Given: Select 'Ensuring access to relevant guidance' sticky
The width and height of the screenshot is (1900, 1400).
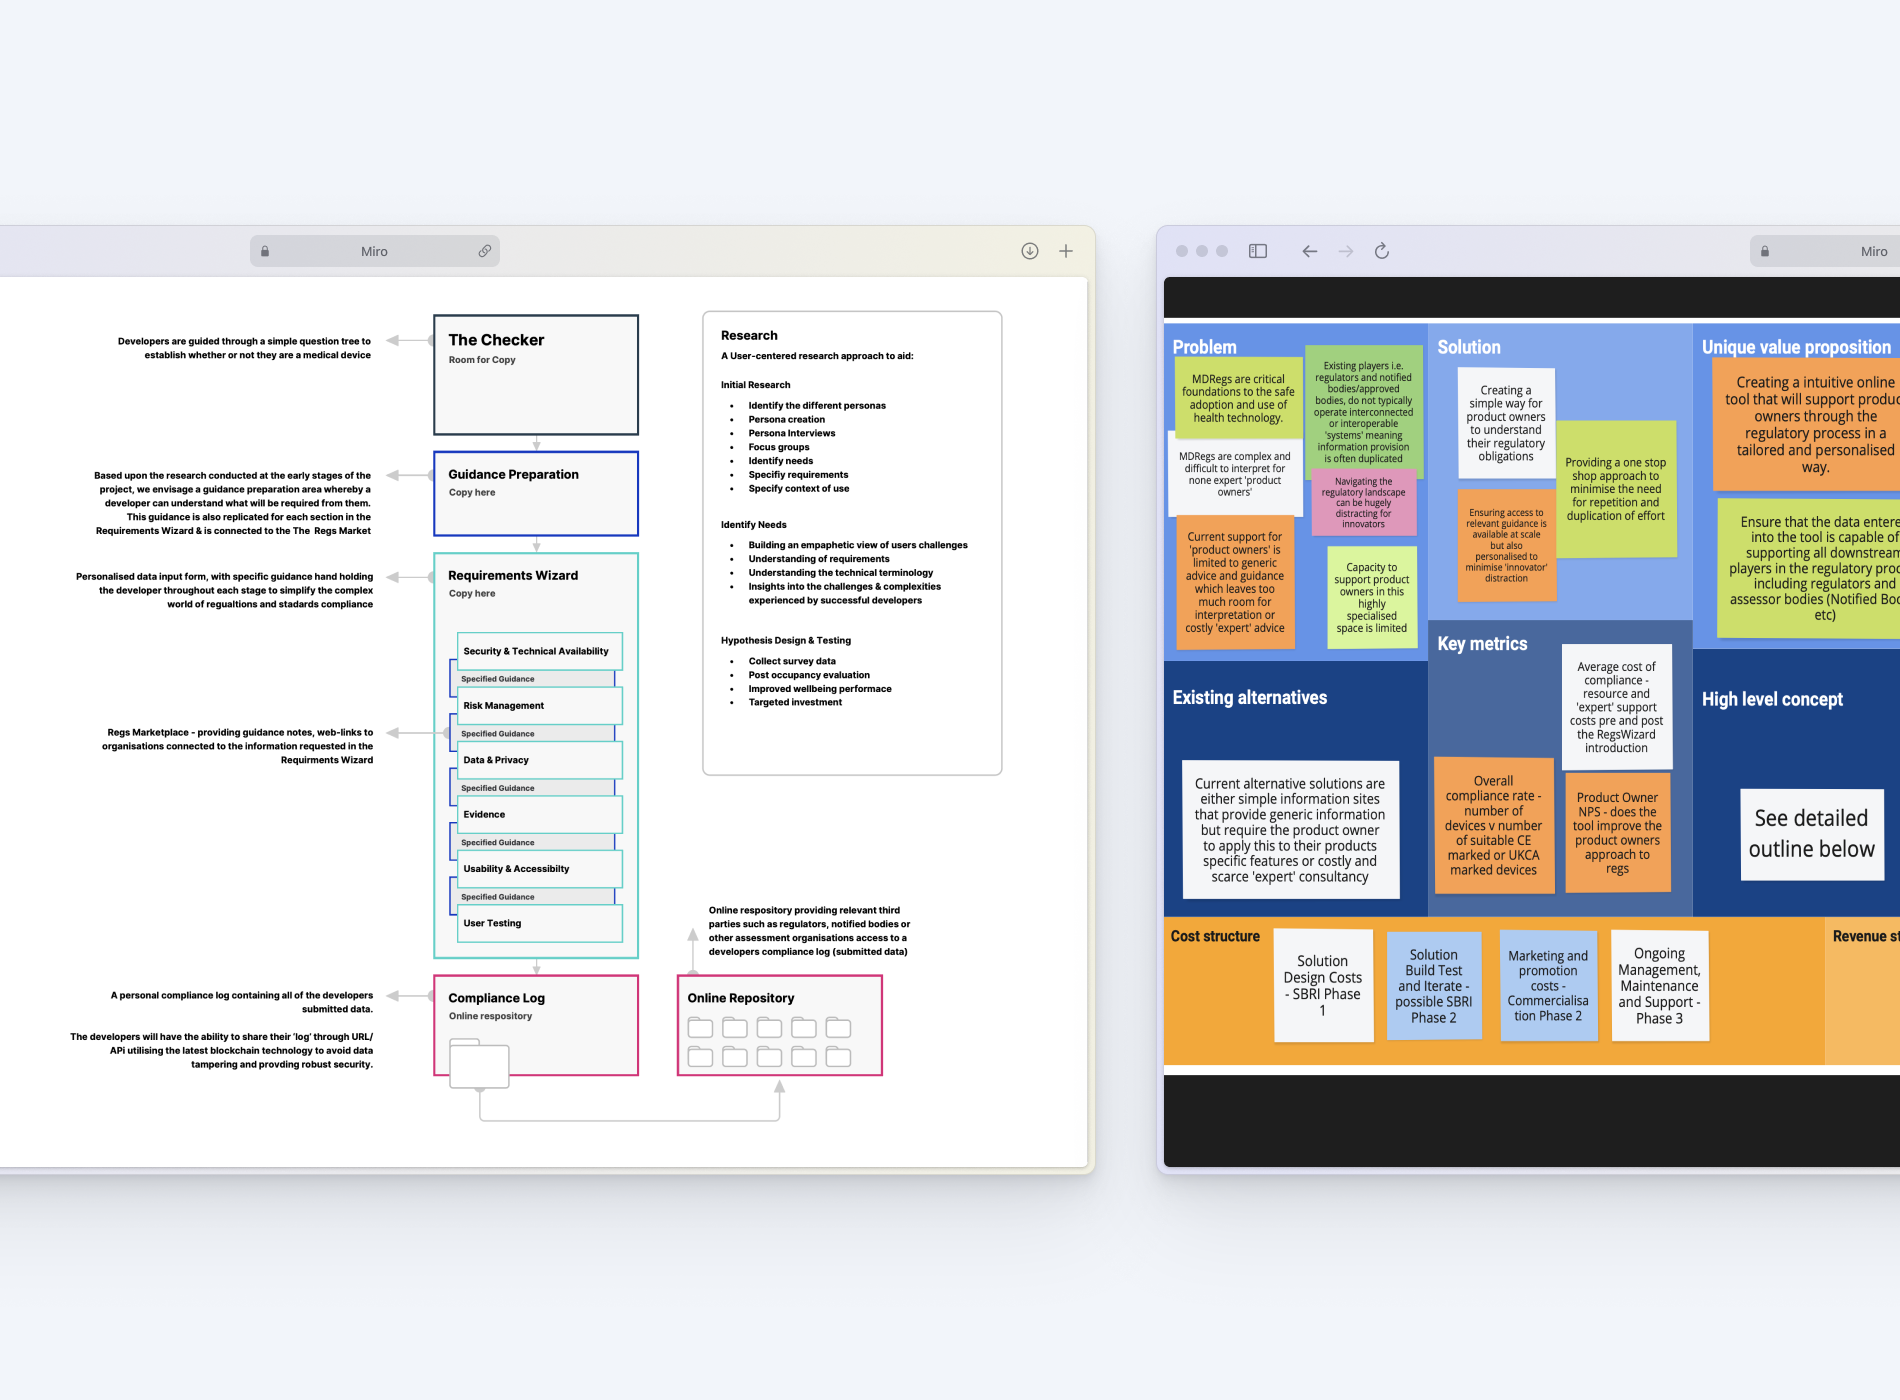Looking at the screenshot, I should tap(1507, 545).
